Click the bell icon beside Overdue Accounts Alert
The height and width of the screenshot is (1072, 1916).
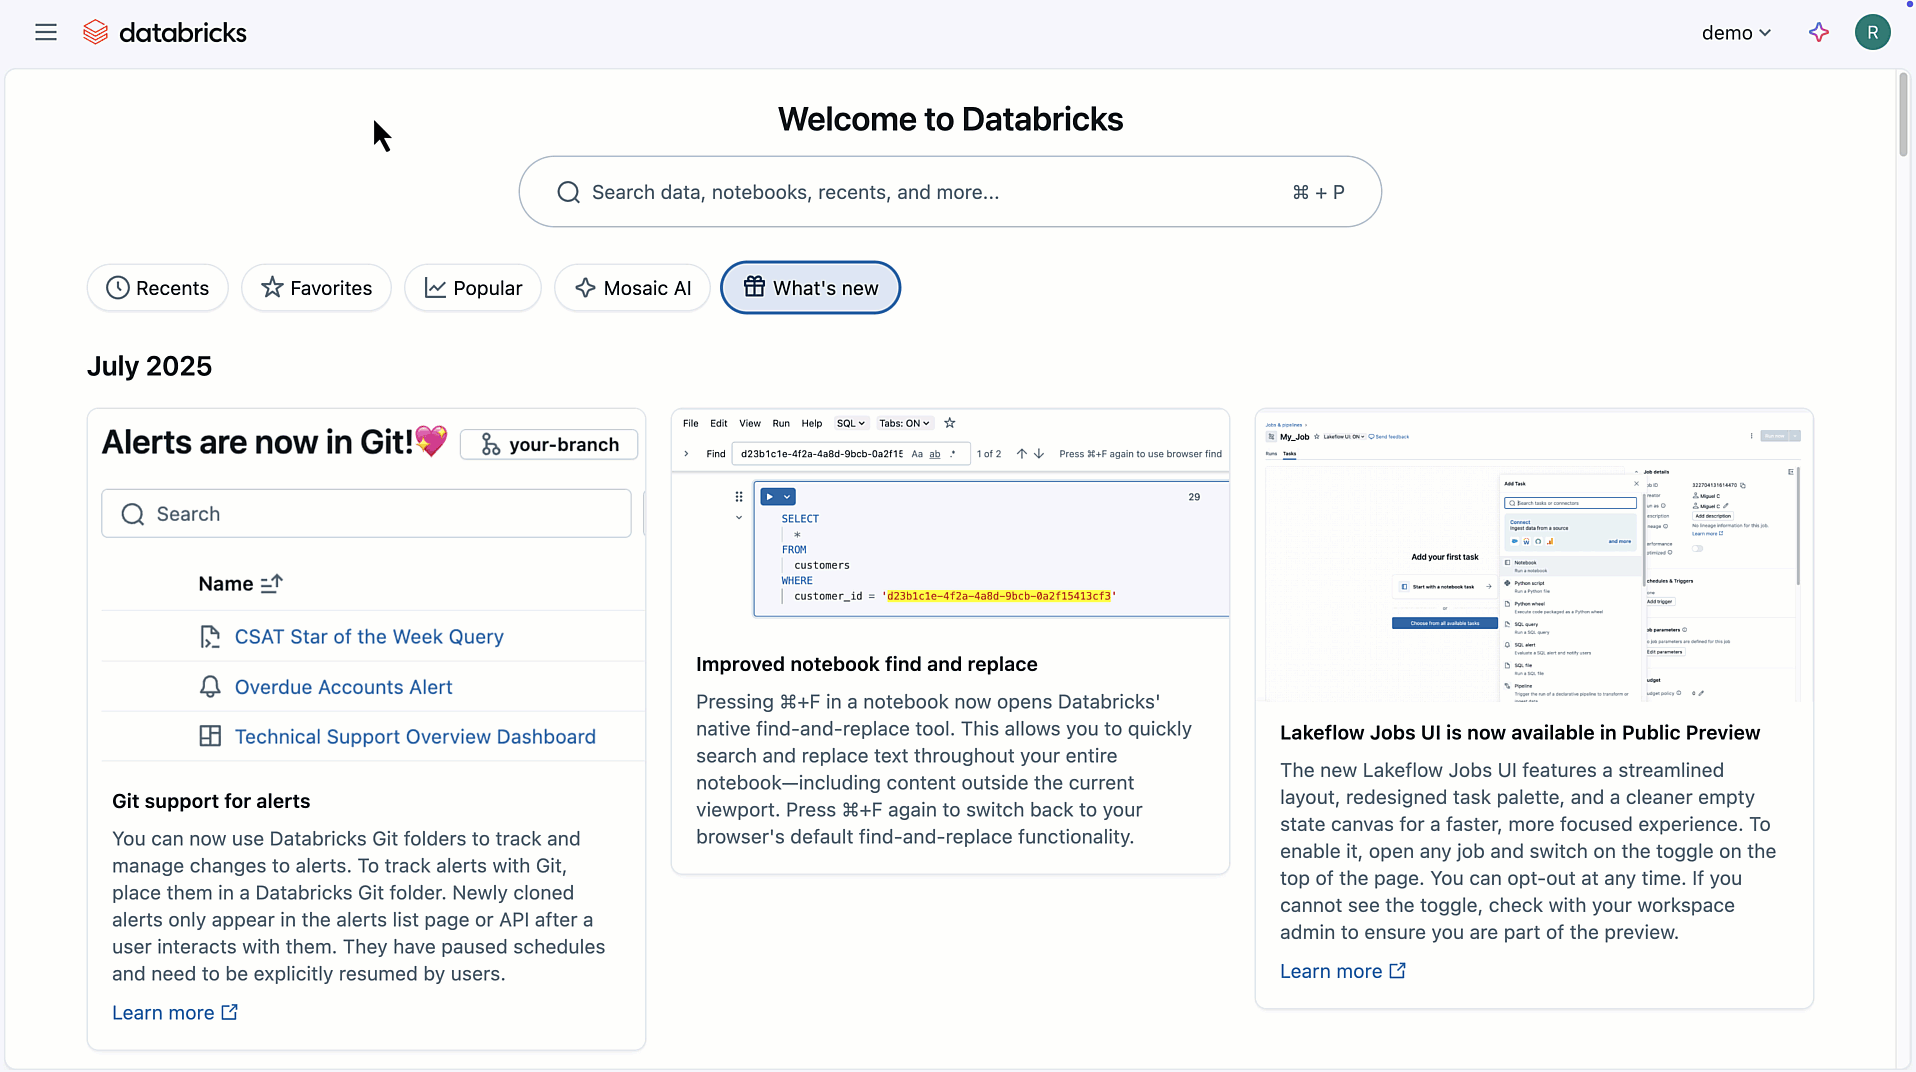[210, 687]
